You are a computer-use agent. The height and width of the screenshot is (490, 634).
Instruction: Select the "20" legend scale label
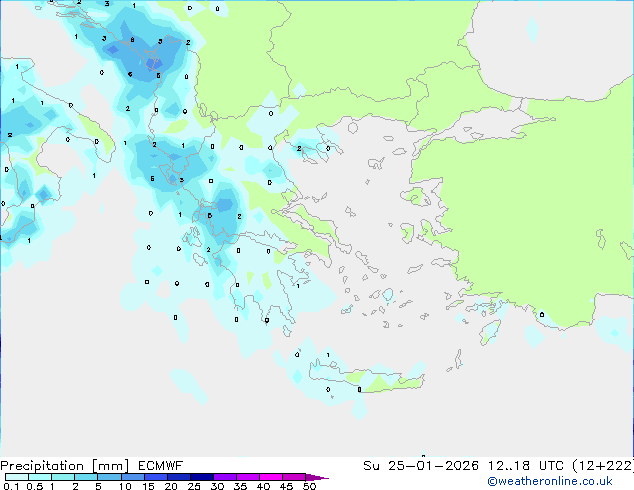[x=171, y=486]
